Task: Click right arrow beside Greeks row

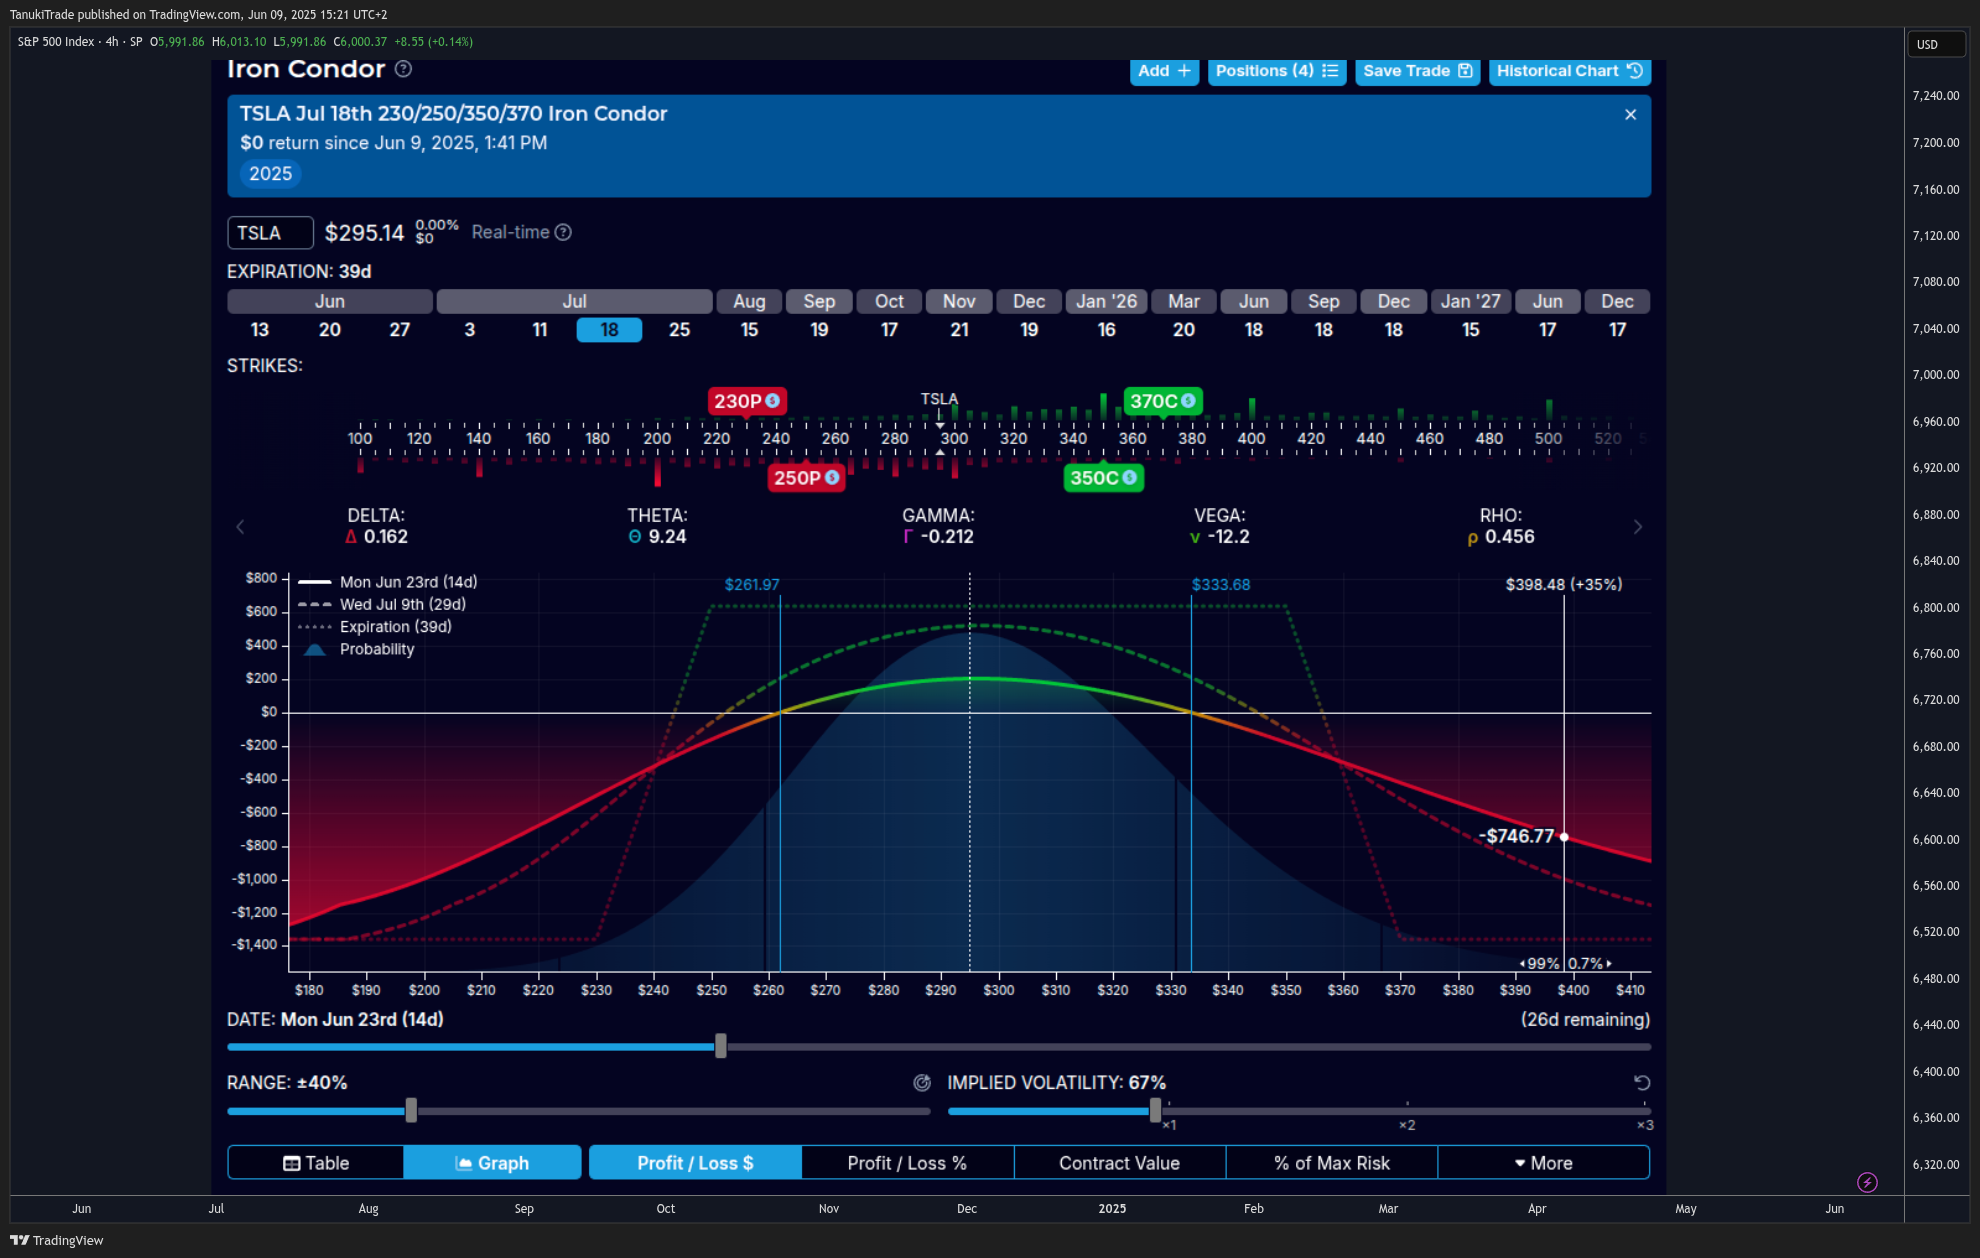Action: point(1637,527)
